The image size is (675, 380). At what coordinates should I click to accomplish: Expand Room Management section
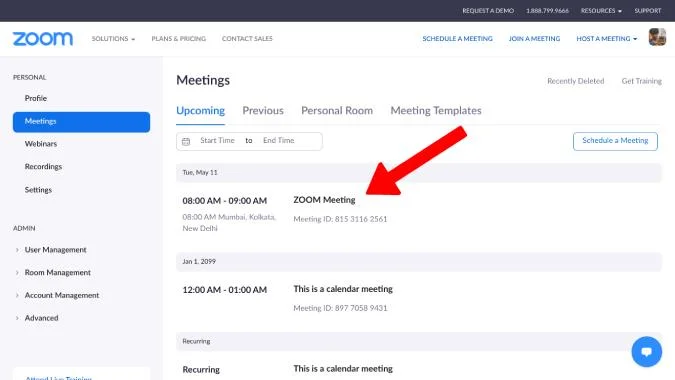pos(57,272)
